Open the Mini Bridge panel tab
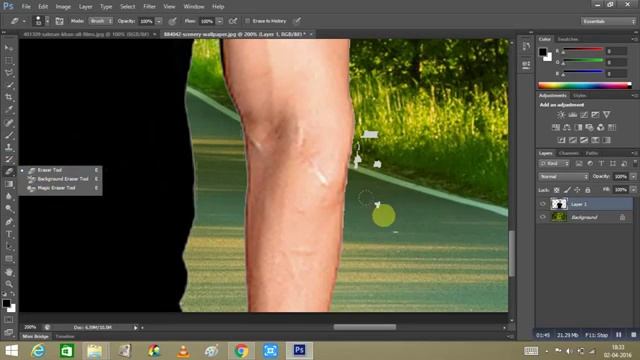This screenshot has height=360, width=640. [36, 336]
